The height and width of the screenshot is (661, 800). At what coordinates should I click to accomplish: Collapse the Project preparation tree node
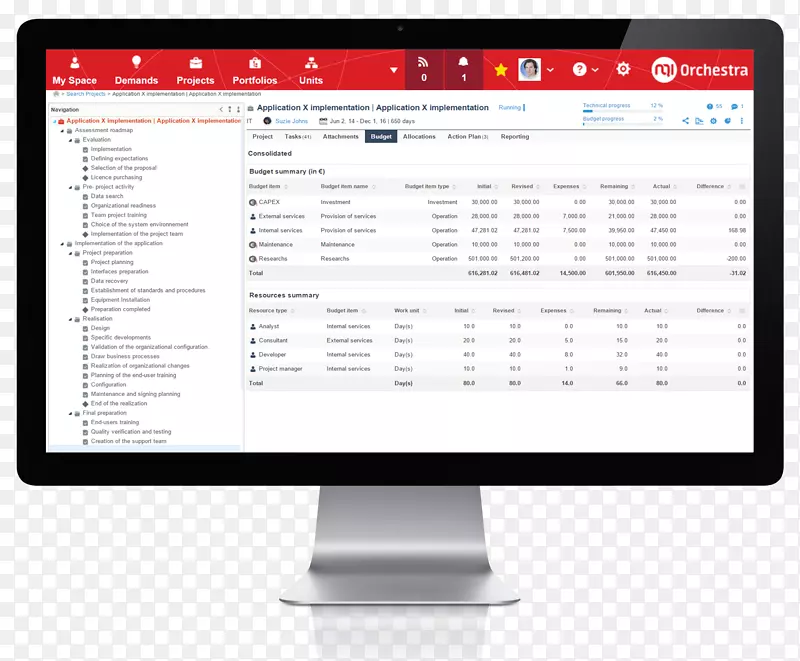69,253
